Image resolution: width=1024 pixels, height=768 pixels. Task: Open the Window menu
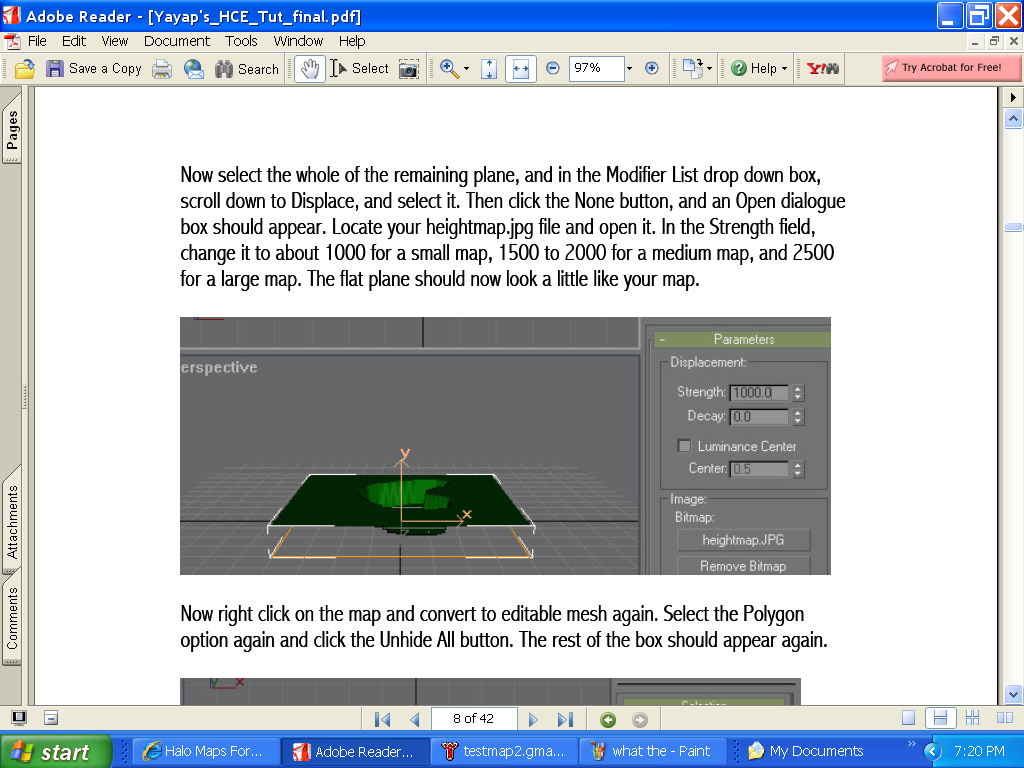point(298,41)
